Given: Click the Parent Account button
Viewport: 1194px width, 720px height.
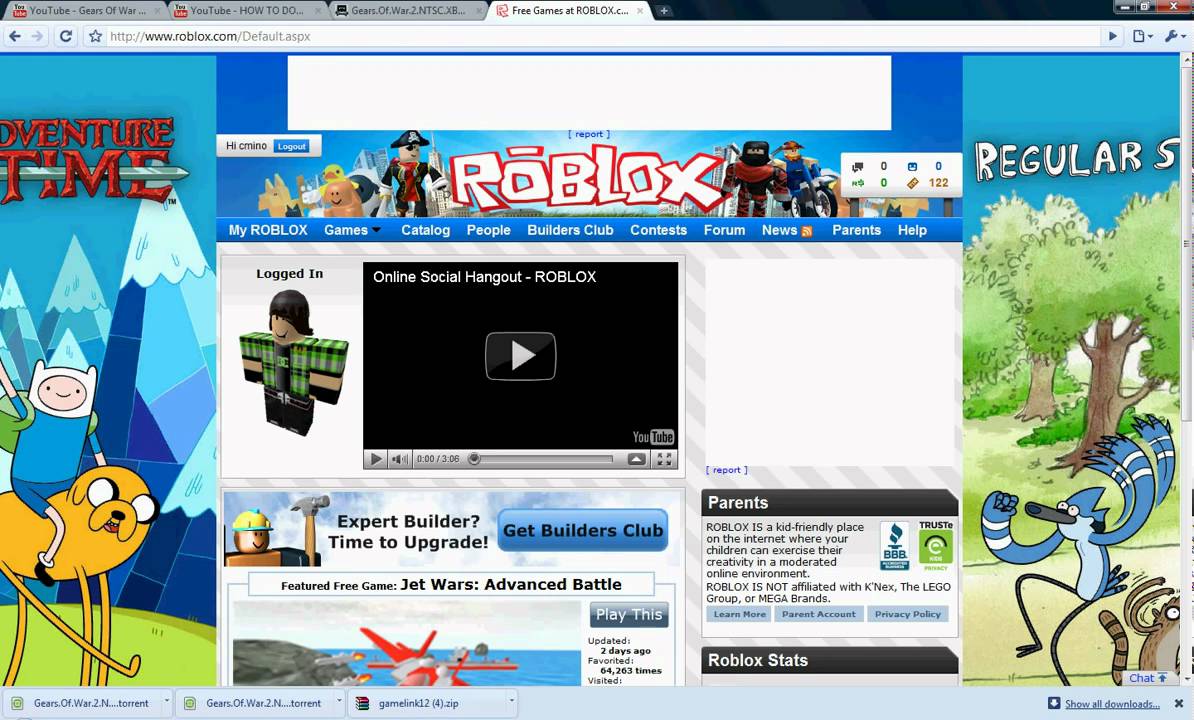Looking at the screenshot, I should click(819, 614).
